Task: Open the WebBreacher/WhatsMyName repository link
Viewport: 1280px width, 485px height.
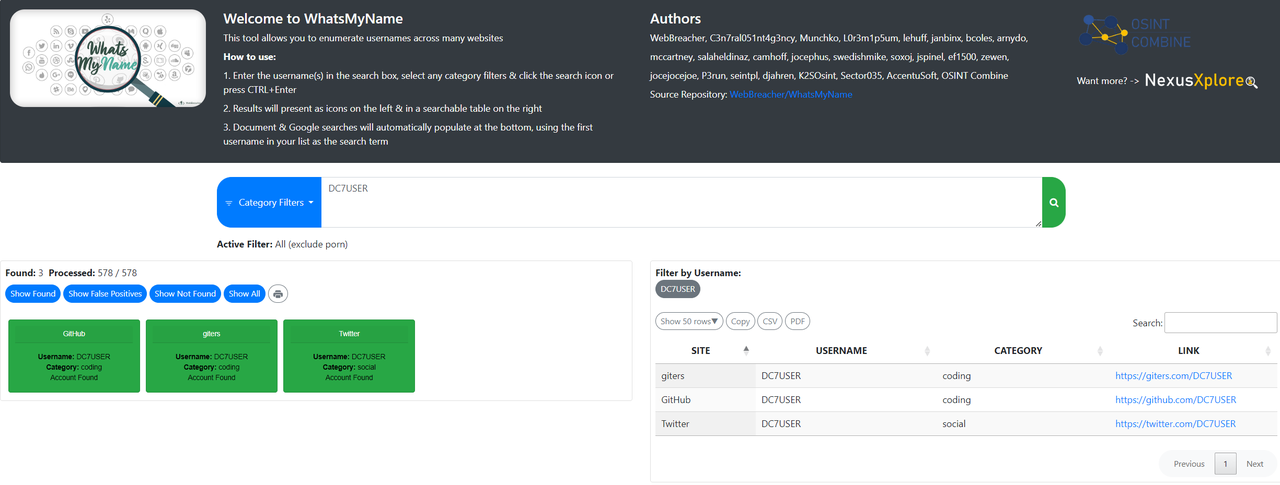Action: tap(791, 92)
